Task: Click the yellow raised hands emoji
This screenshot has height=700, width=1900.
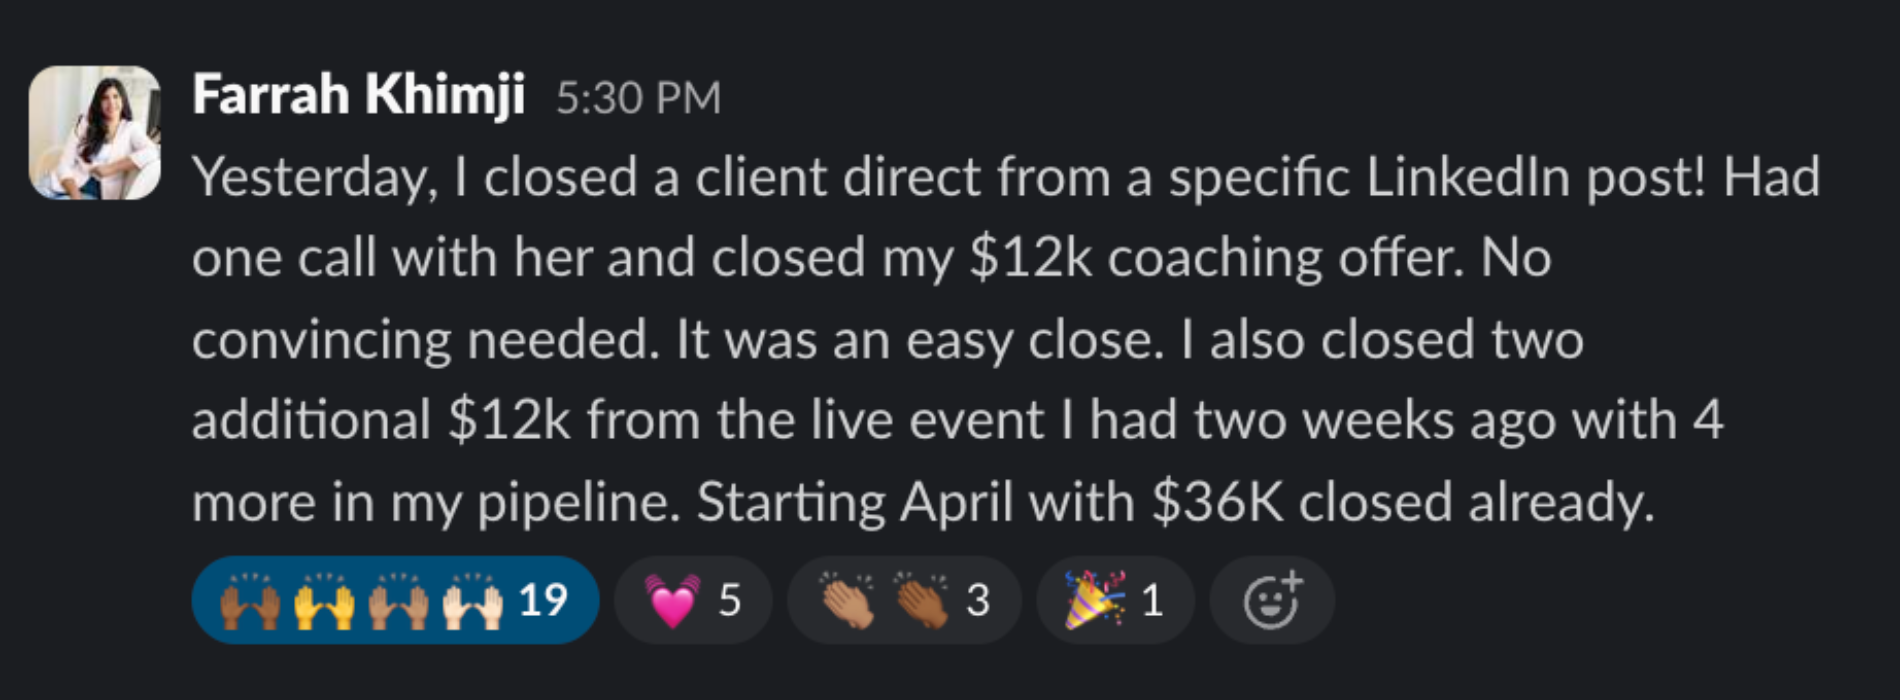Action: click(324, 601)
